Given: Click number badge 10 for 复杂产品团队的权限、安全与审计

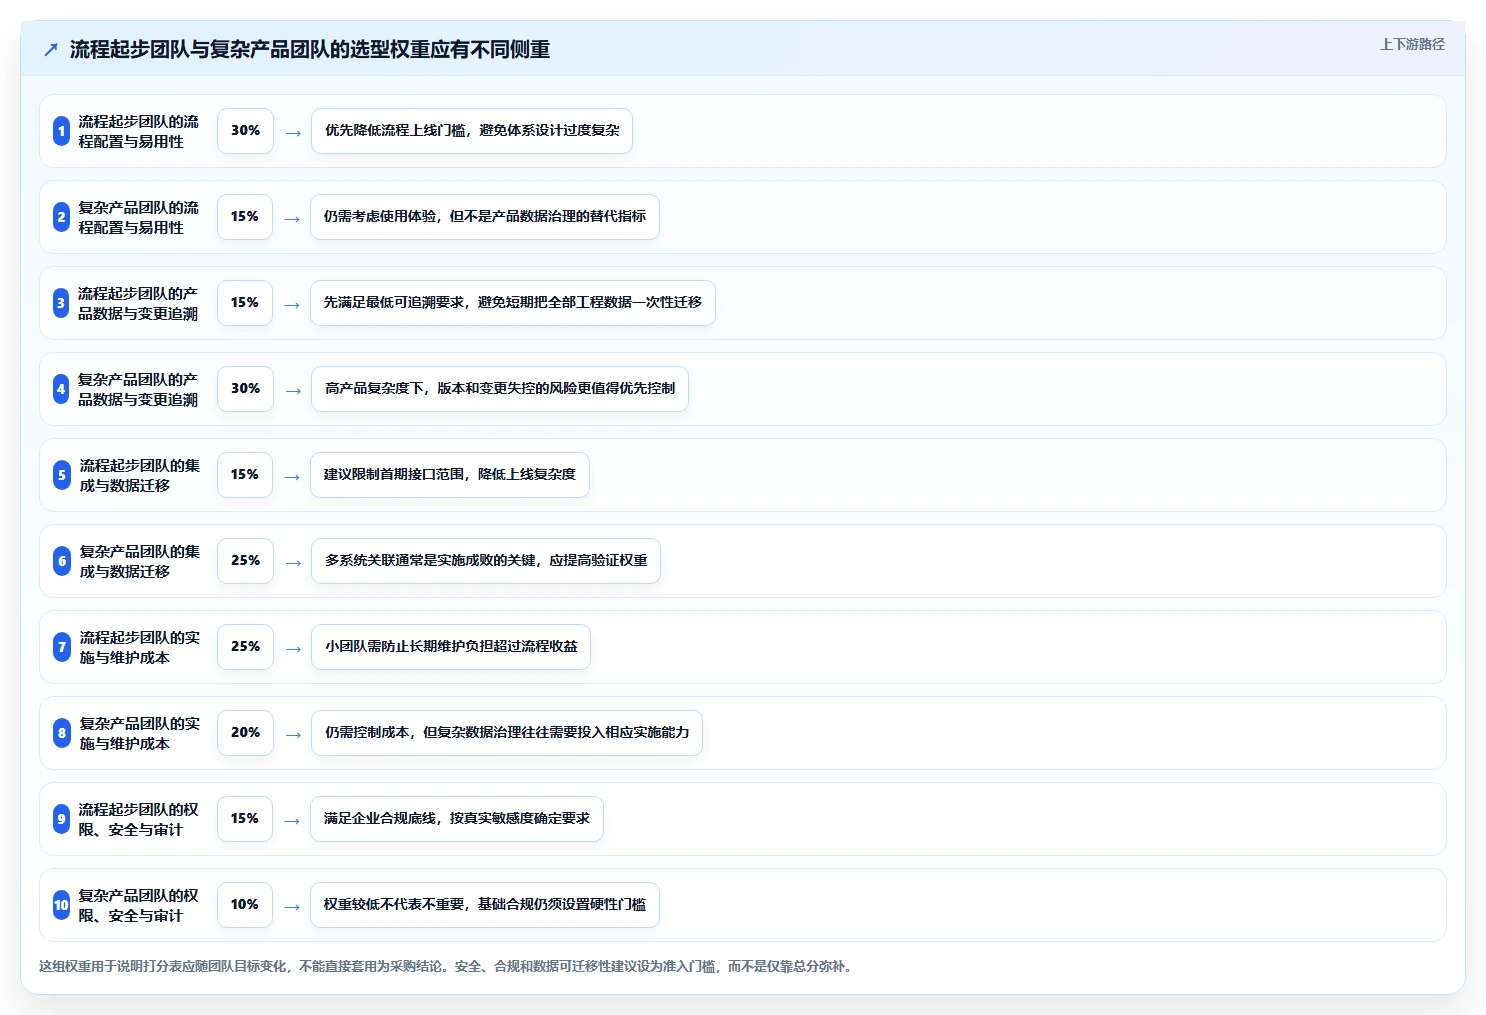Looking at the screenshot, I should (x=61, y=905).
